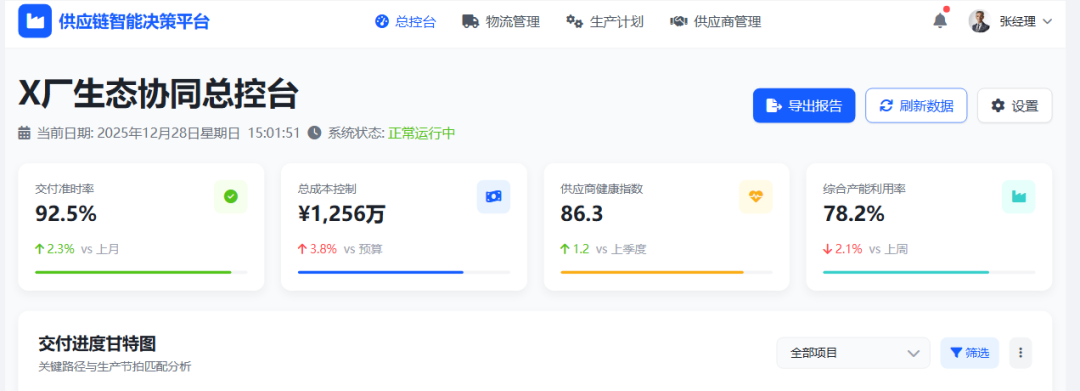Image resolution: width=1080 pixels, height=391 pixels.
Task: Click the money icon on 总成本控制 card
Action: pyautogui.click(x=493, y=197)
